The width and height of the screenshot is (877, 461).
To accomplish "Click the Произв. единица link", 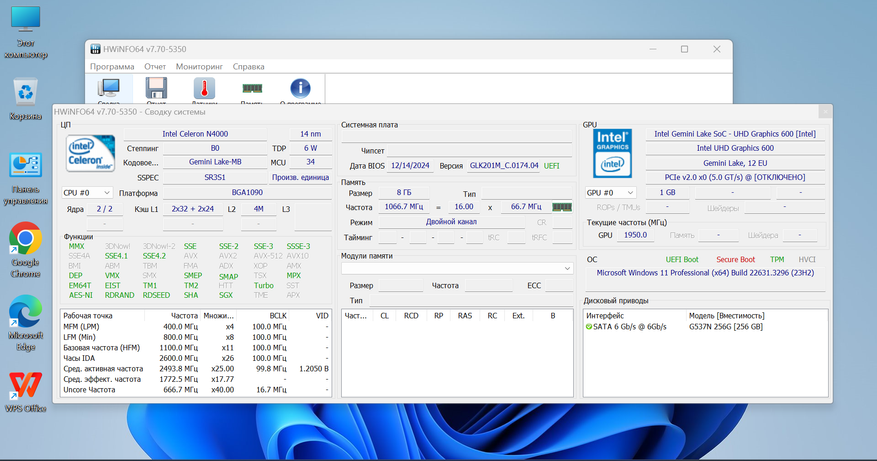I will (x=300, y=177).
